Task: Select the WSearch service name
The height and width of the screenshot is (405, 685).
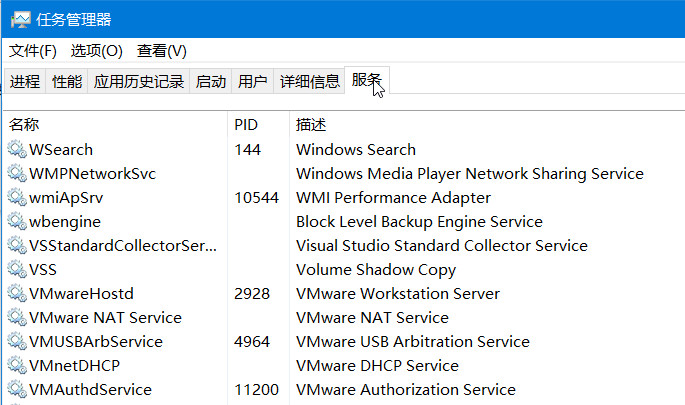Action: click(x=61, y=150)
